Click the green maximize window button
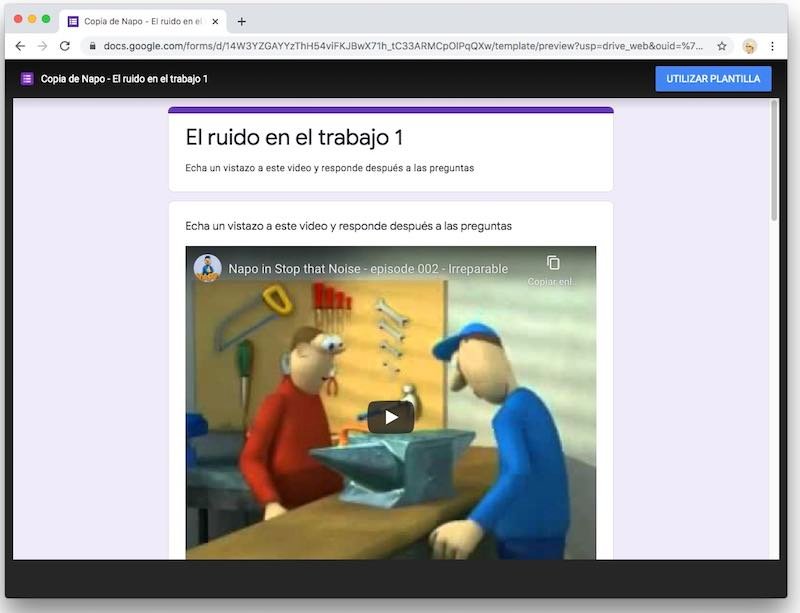 (46, 19)
